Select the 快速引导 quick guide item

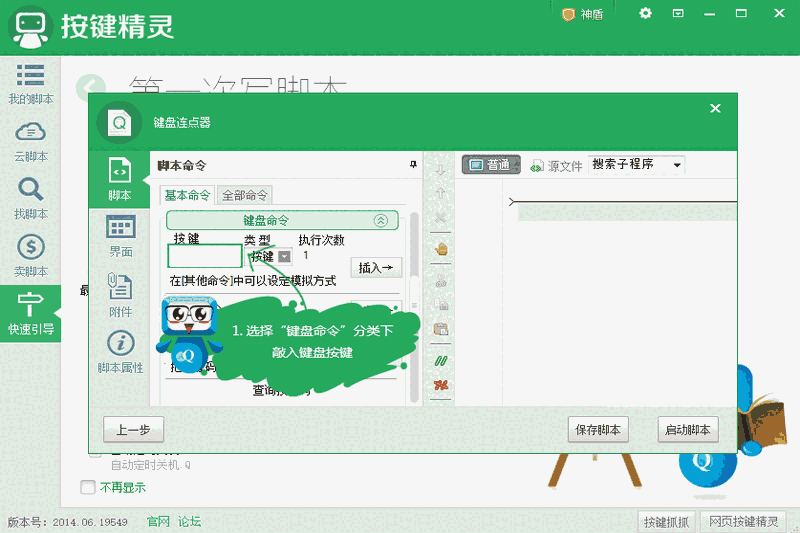[x=31, y=314]
